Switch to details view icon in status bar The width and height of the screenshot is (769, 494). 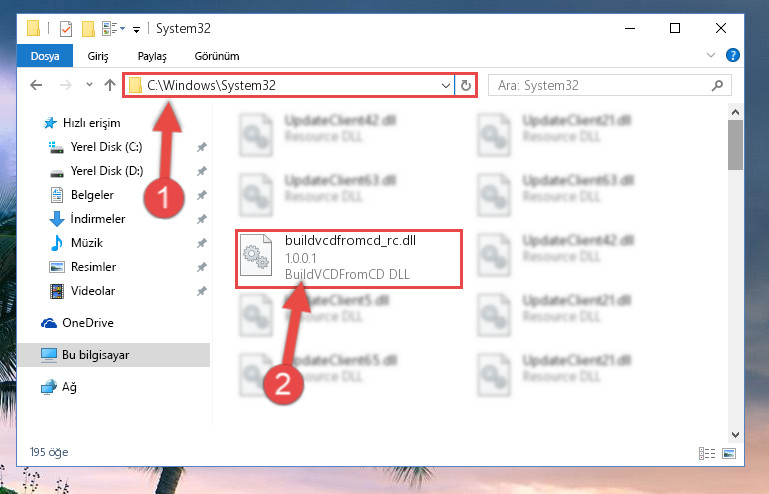tap(707, 453)
